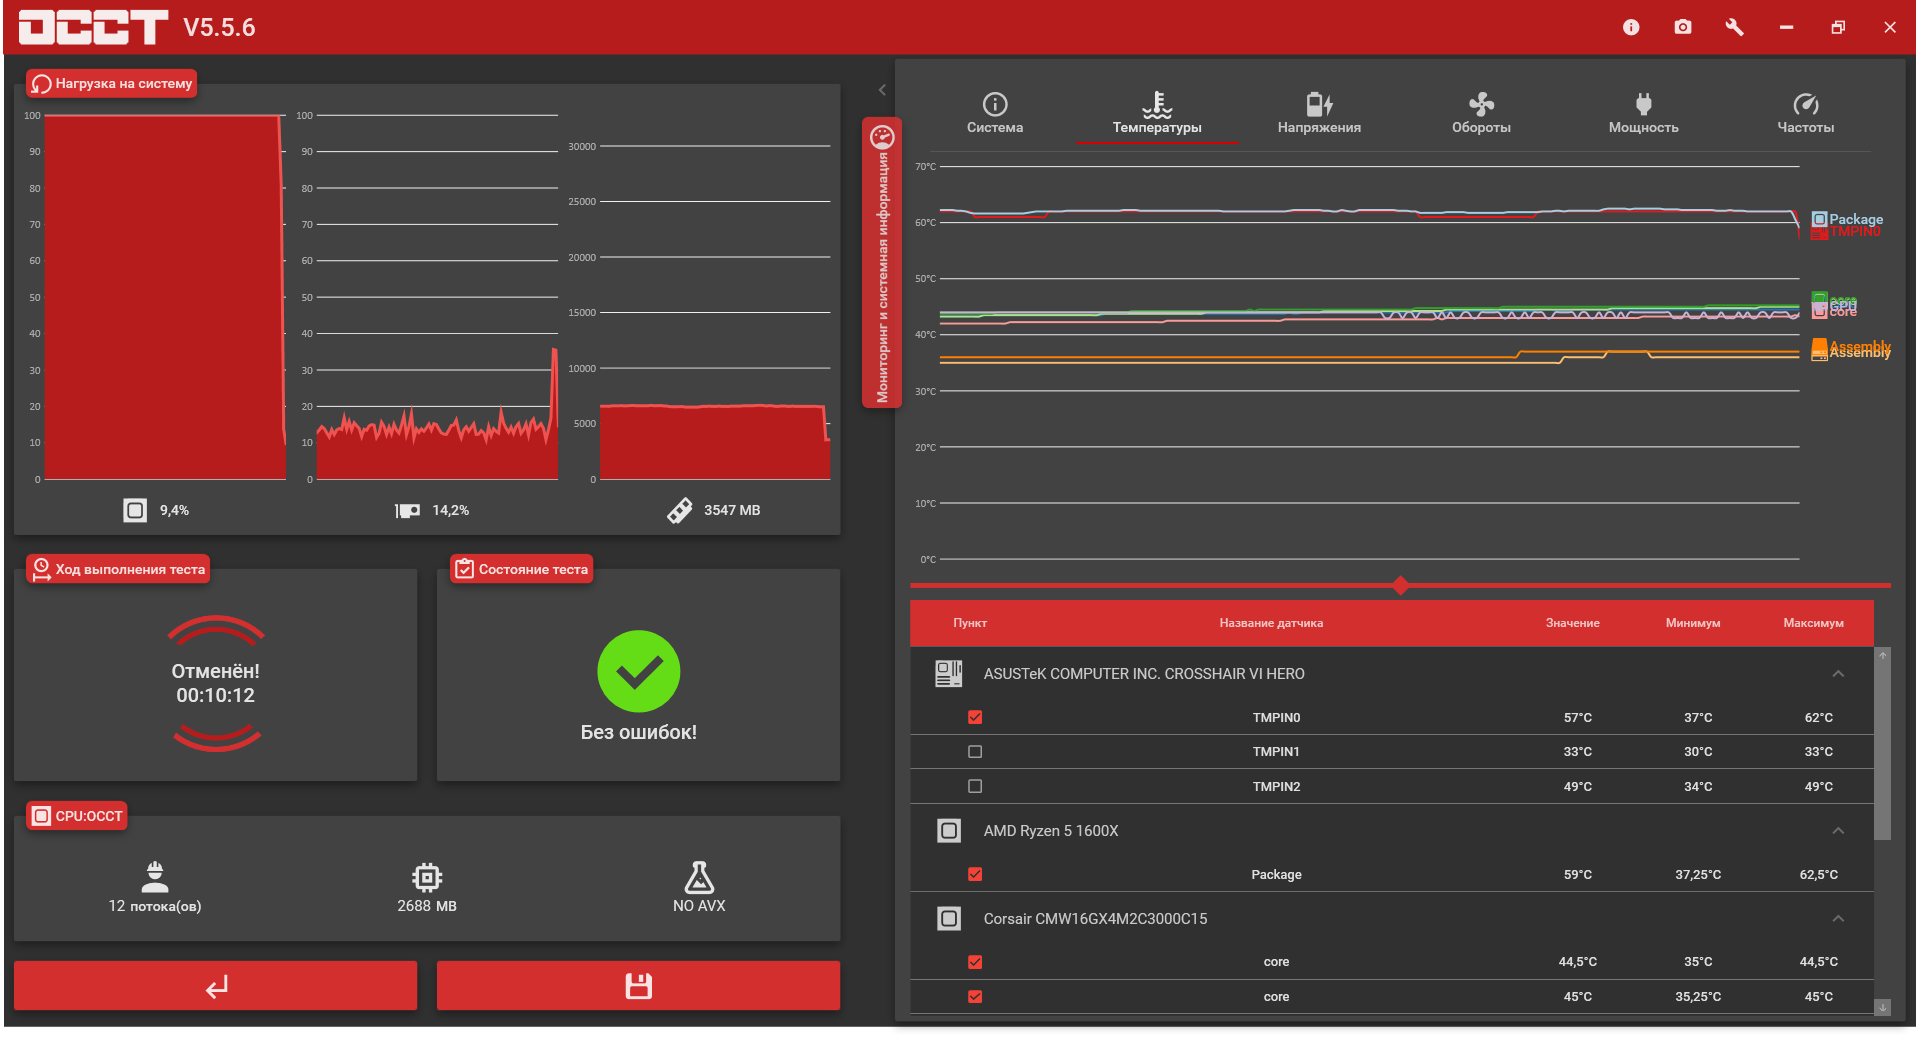
Task: Click the Пункт column header
Action: tap(970, 623)
